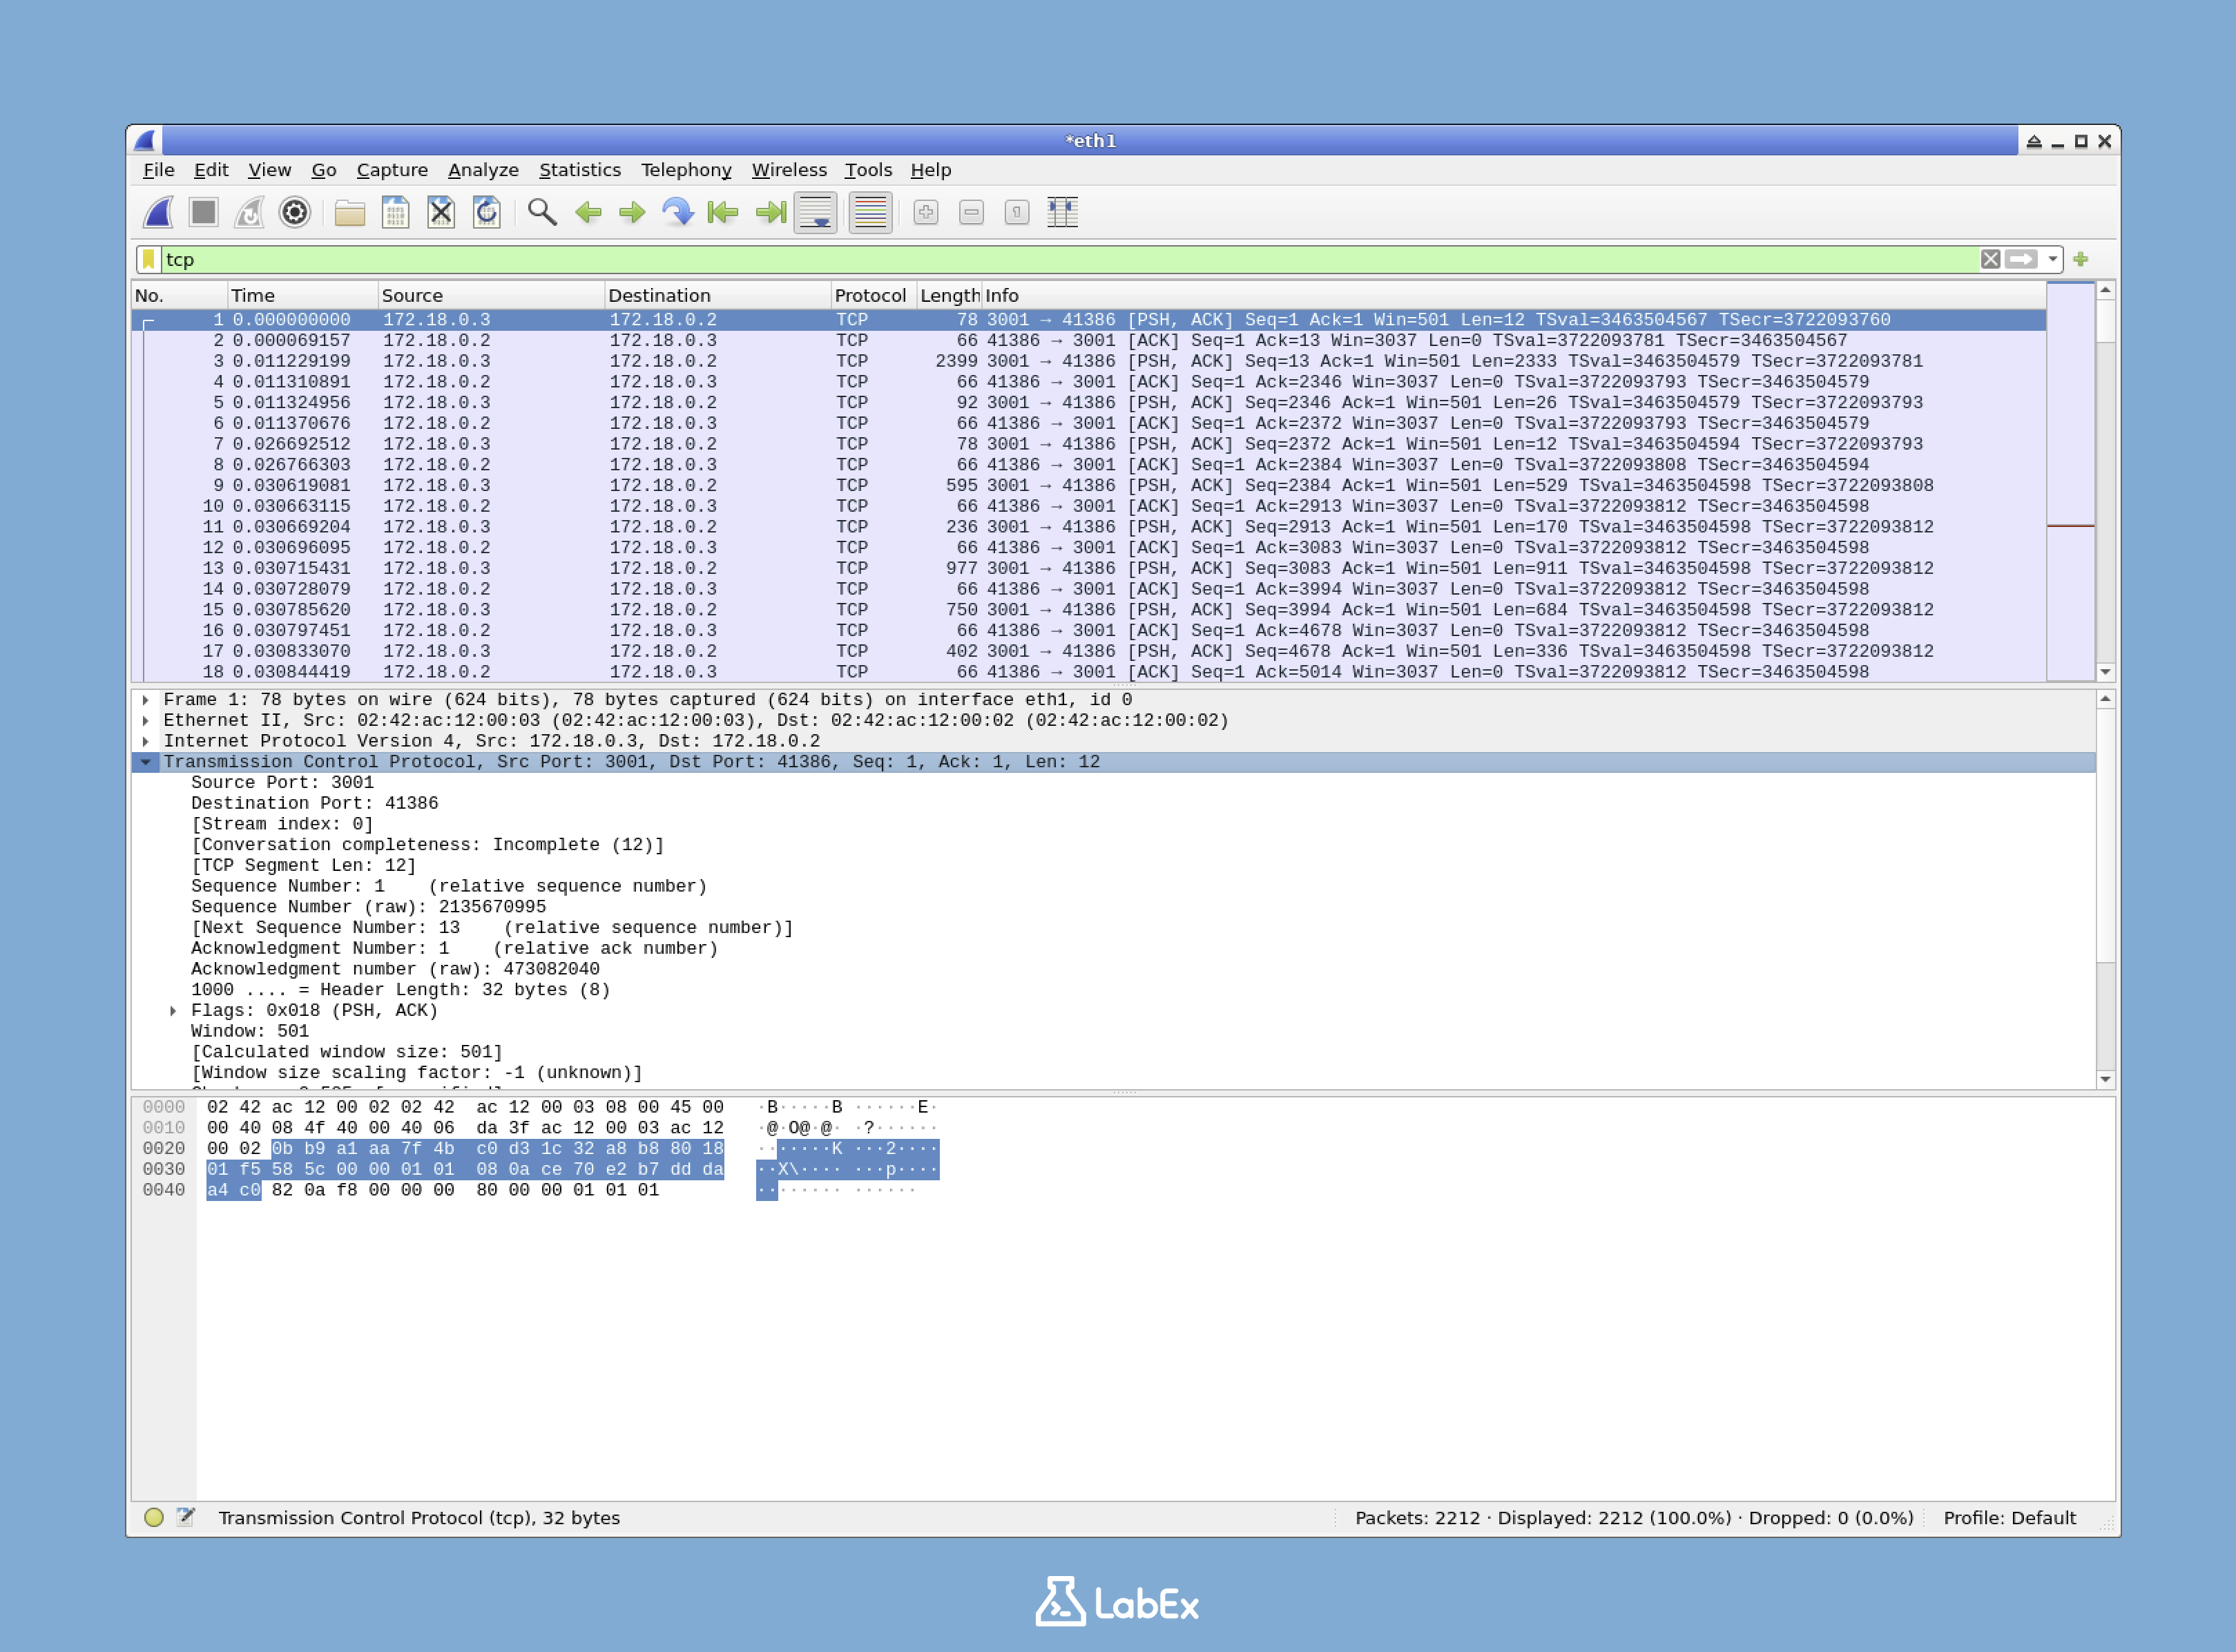Select packet number 5 in the list
This screenshot has width=2236, height=1652.
[600, 402]
